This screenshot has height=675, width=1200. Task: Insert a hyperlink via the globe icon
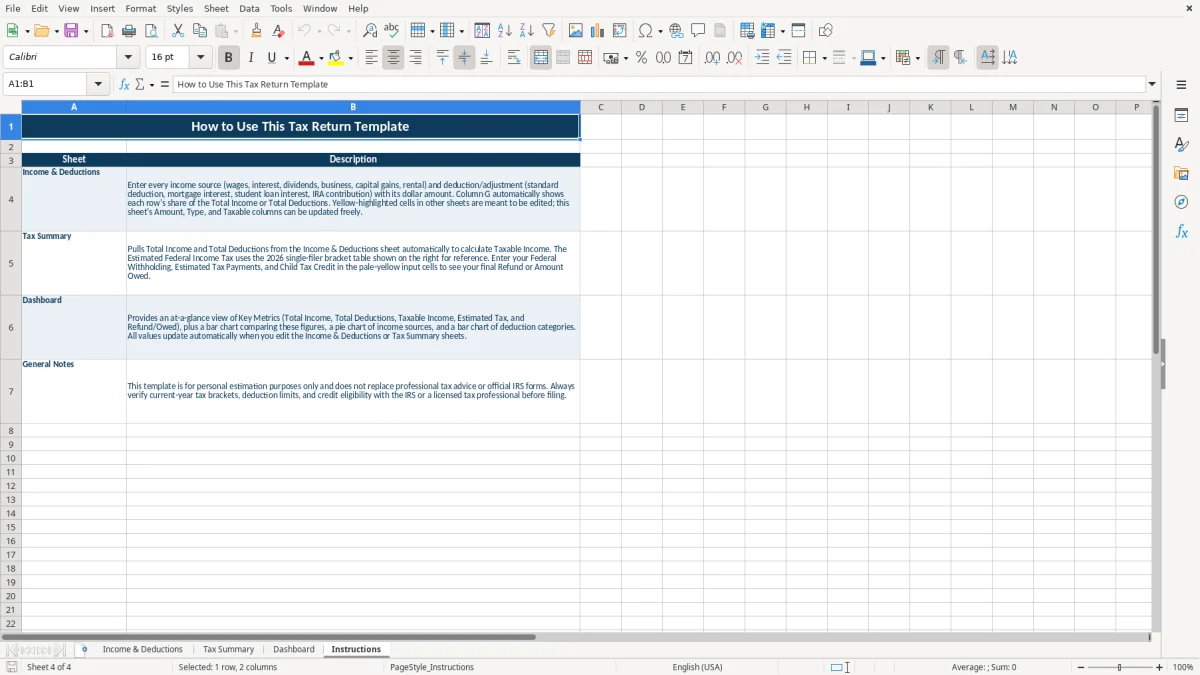[676, 31]
